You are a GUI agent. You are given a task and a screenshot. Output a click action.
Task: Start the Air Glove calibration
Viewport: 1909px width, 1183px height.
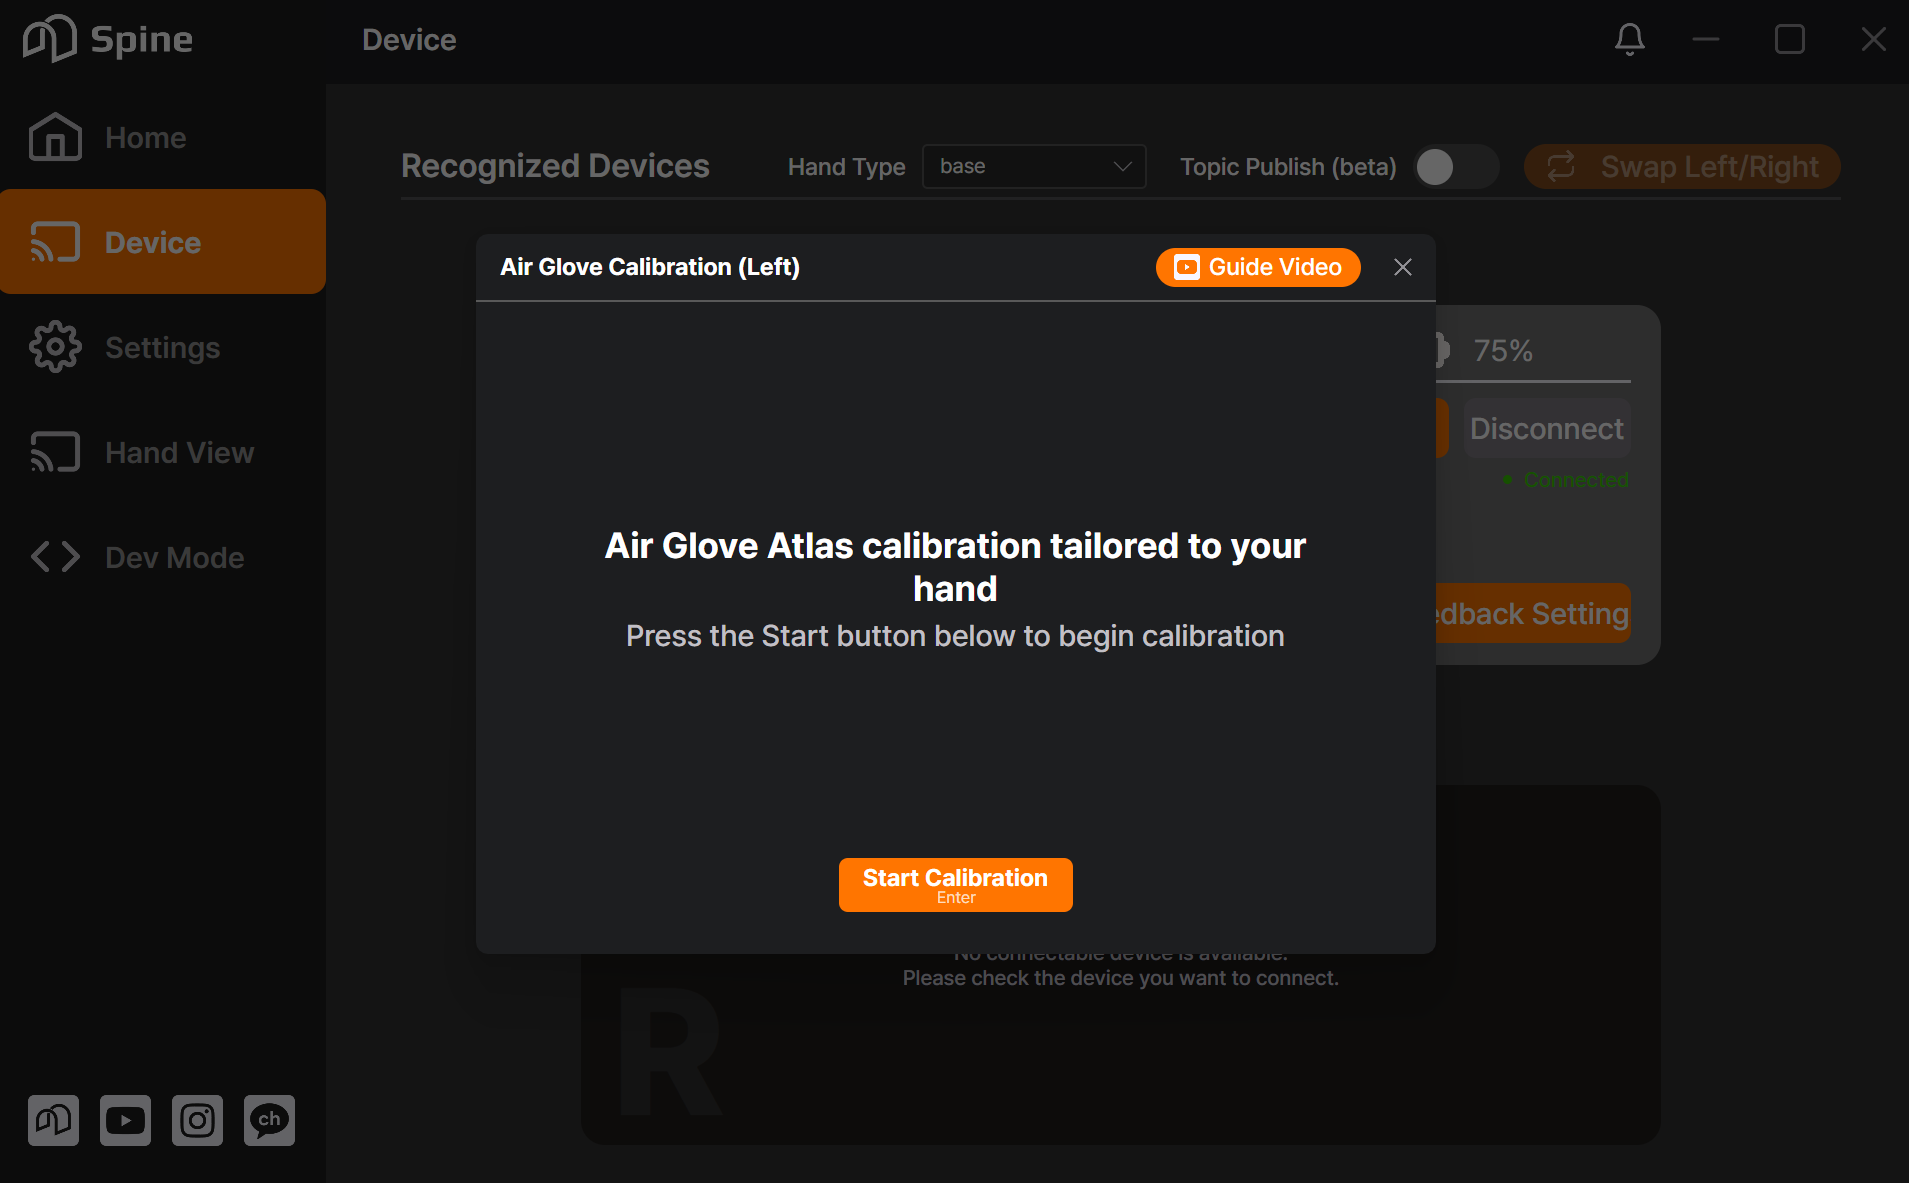[x=955, y=885]
